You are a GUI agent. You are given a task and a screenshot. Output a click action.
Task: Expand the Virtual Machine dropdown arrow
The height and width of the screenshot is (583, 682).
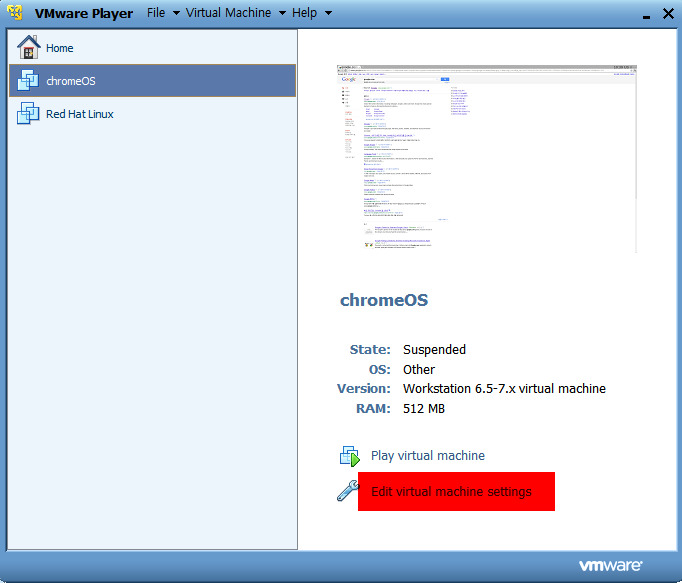[282, 13]
